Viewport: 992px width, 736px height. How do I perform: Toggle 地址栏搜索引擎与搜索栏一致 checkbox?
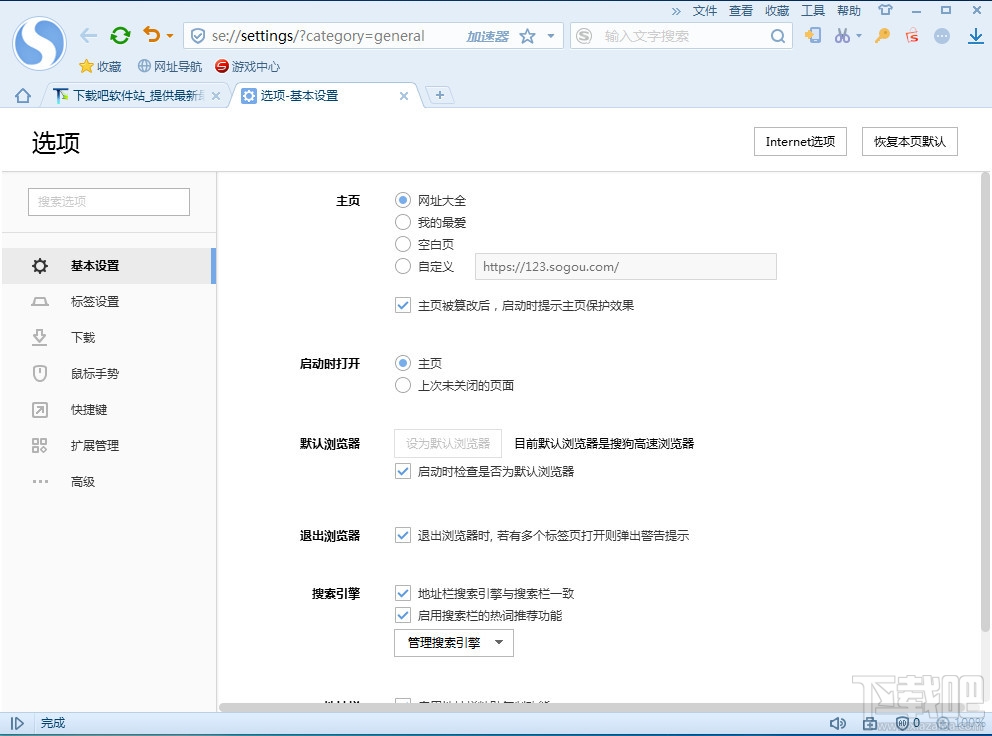[x=402, y=593]
